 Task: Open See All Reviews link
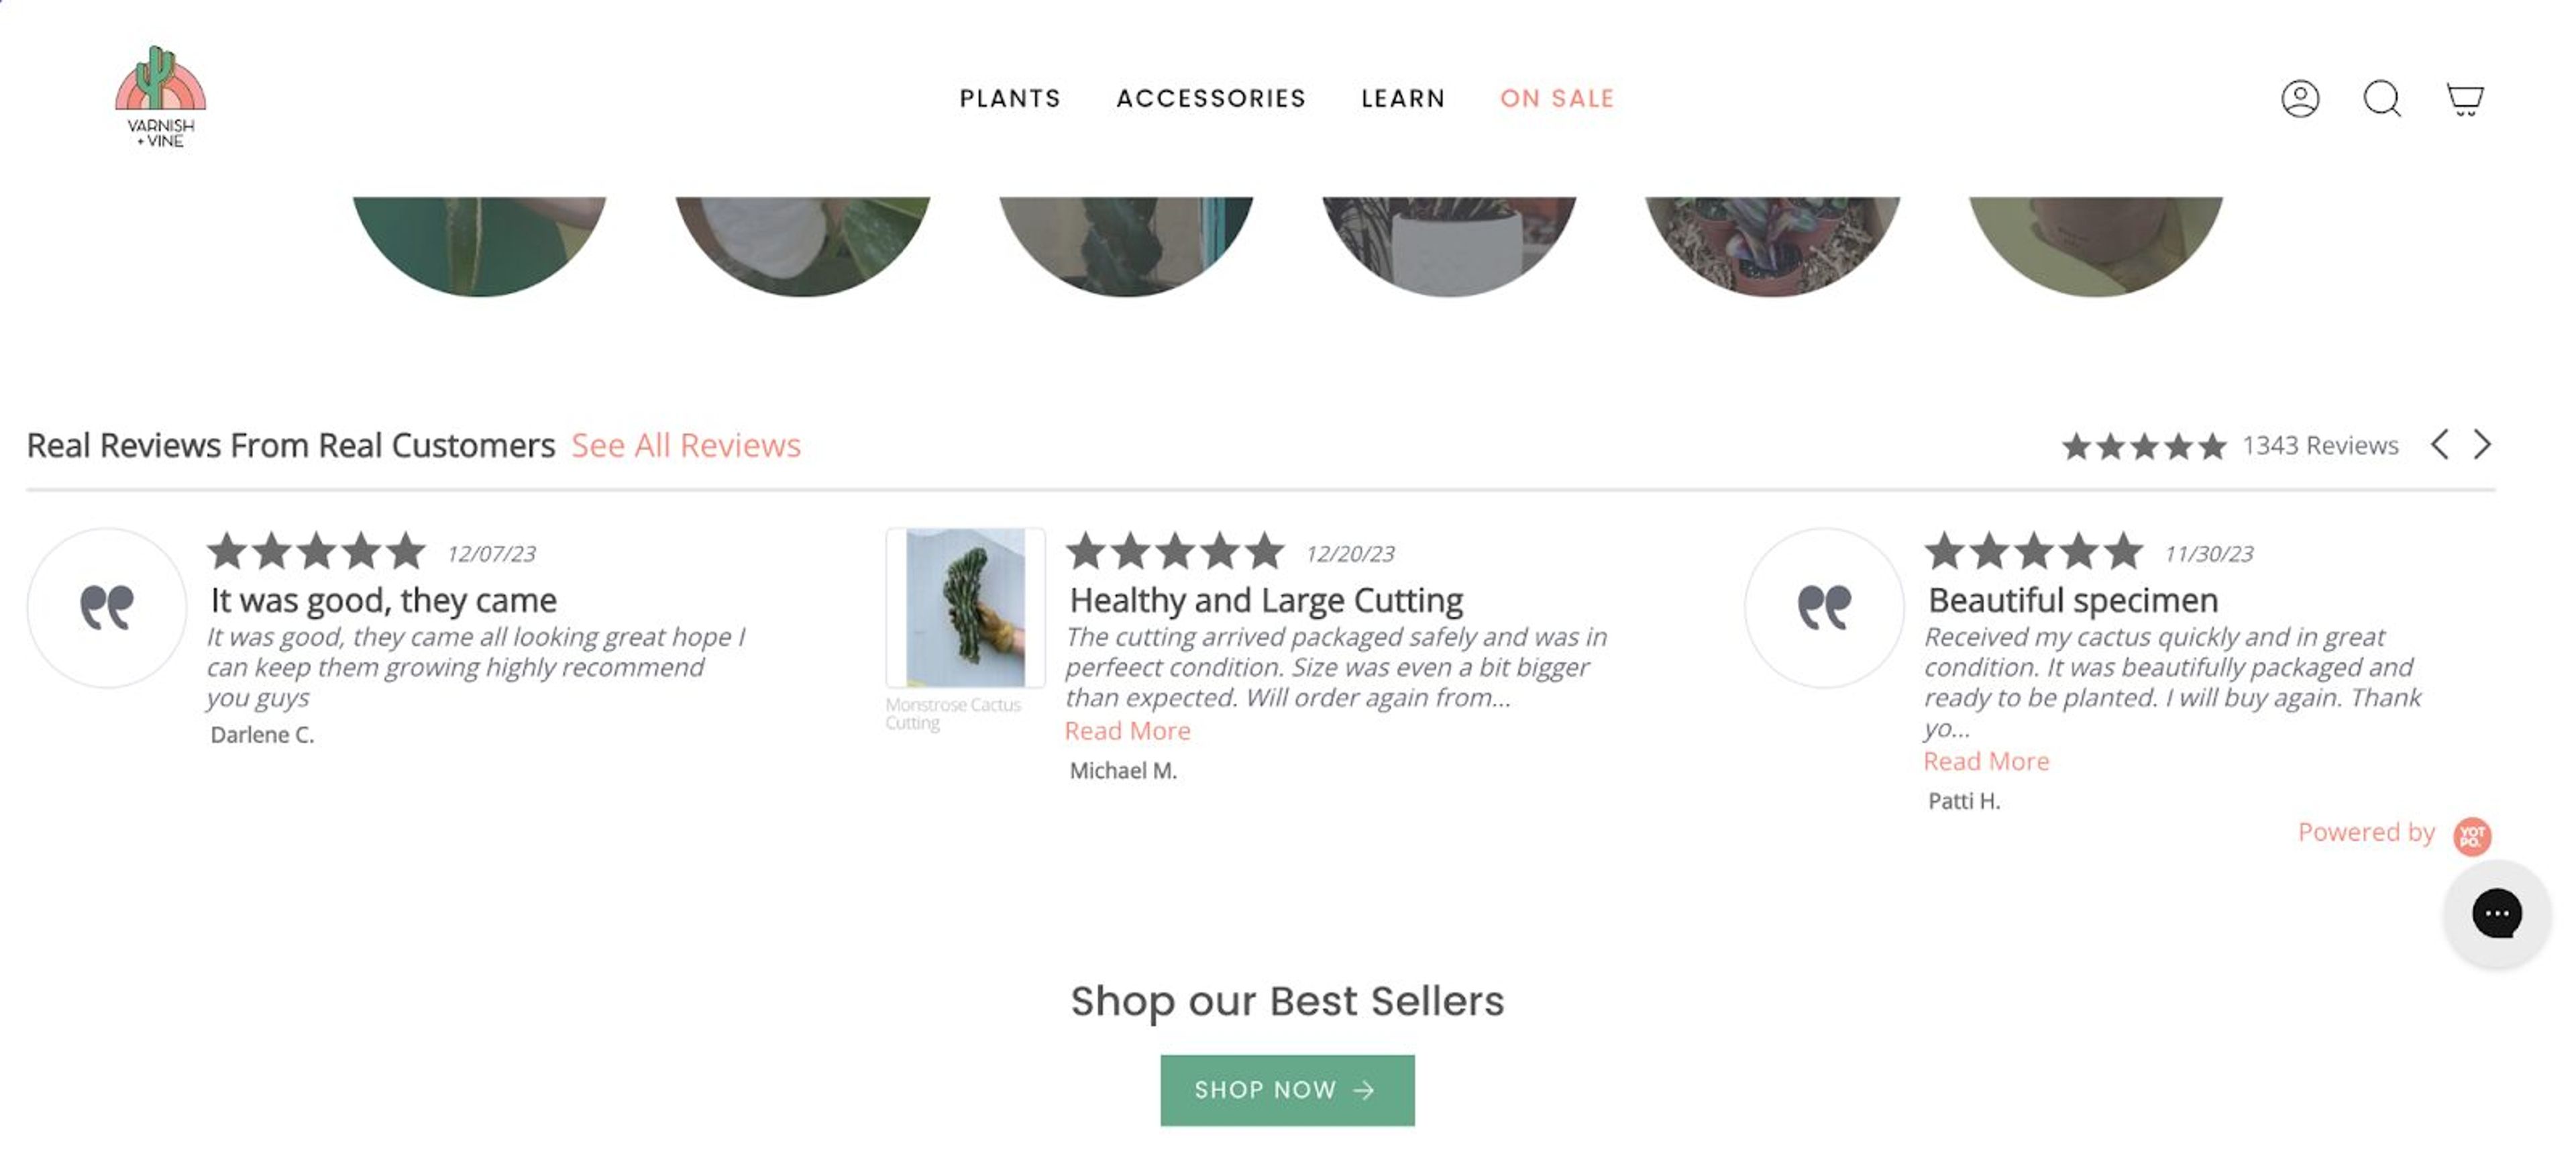pyautogui.click(x=686, y=445)
